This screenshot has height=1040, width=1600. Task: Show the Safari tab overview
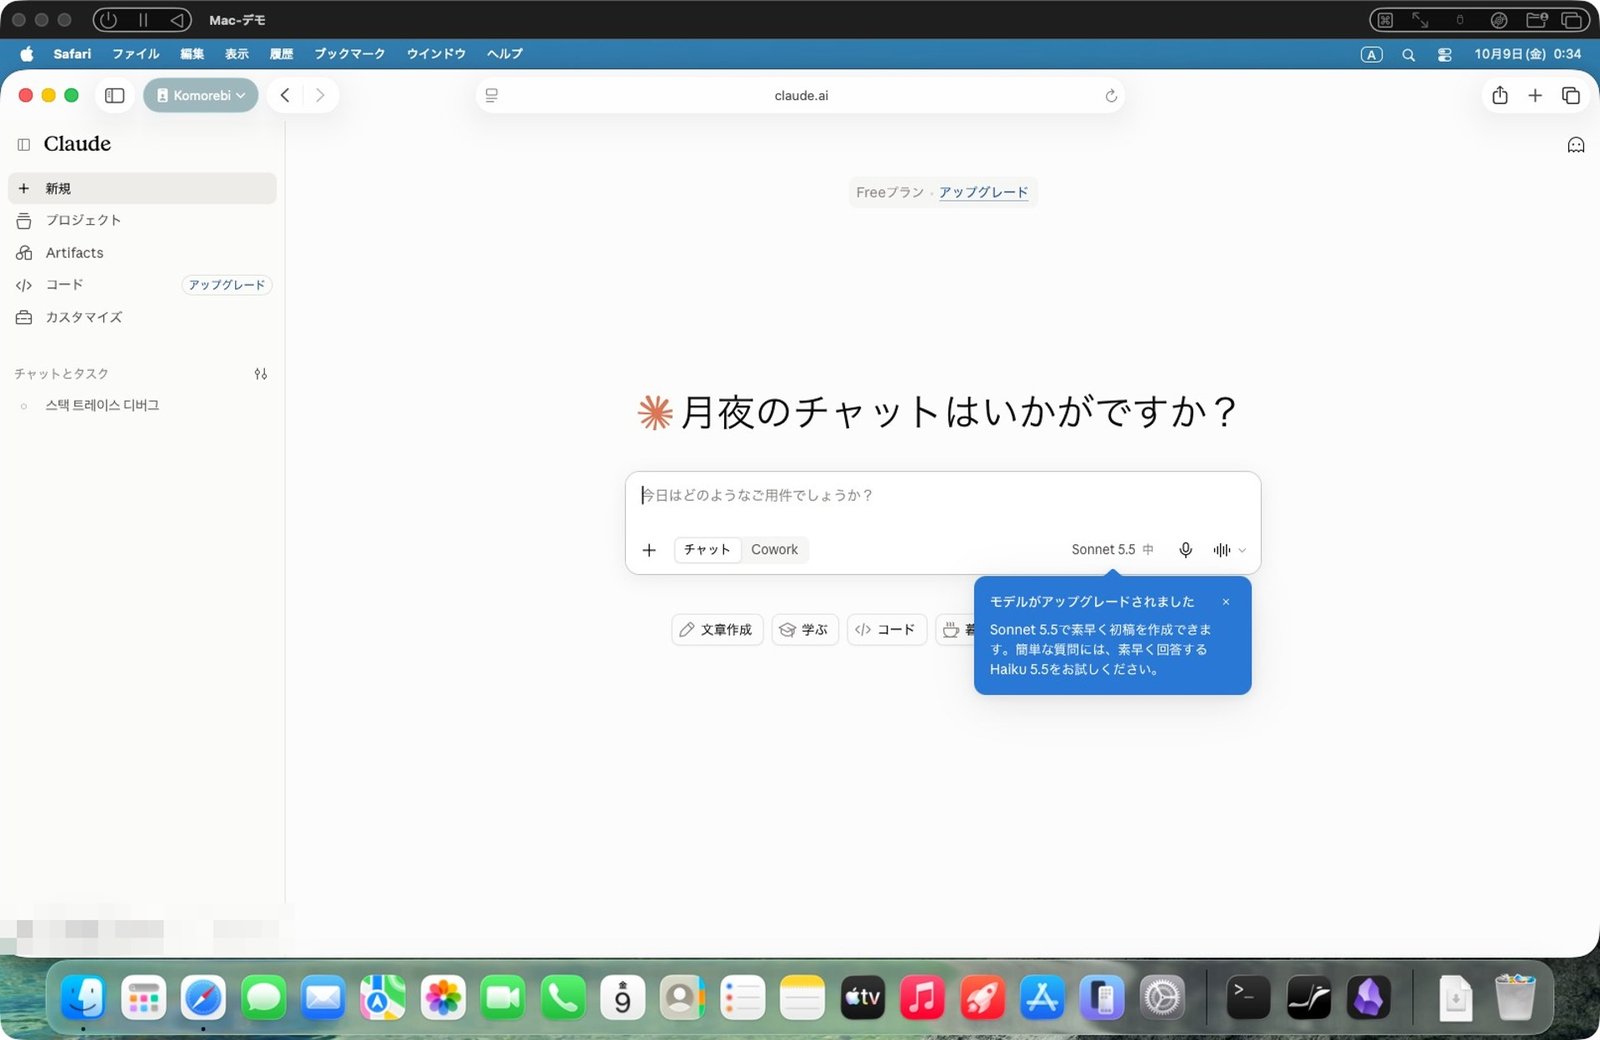1571,95
